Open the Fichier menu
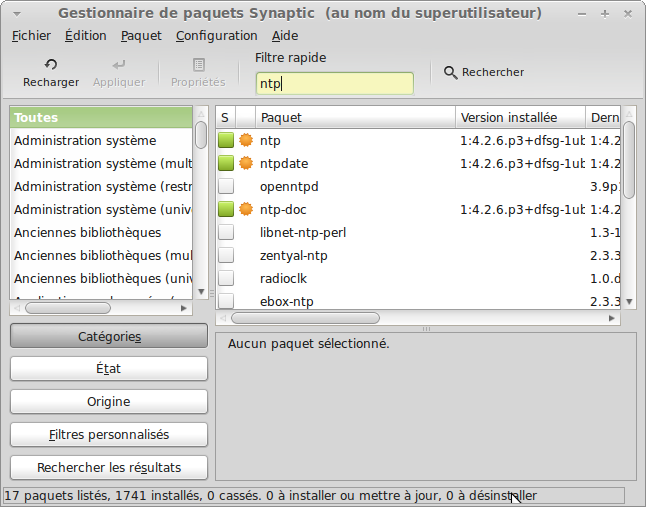This screenshot has width=646, height=507. tap(31, 36)
